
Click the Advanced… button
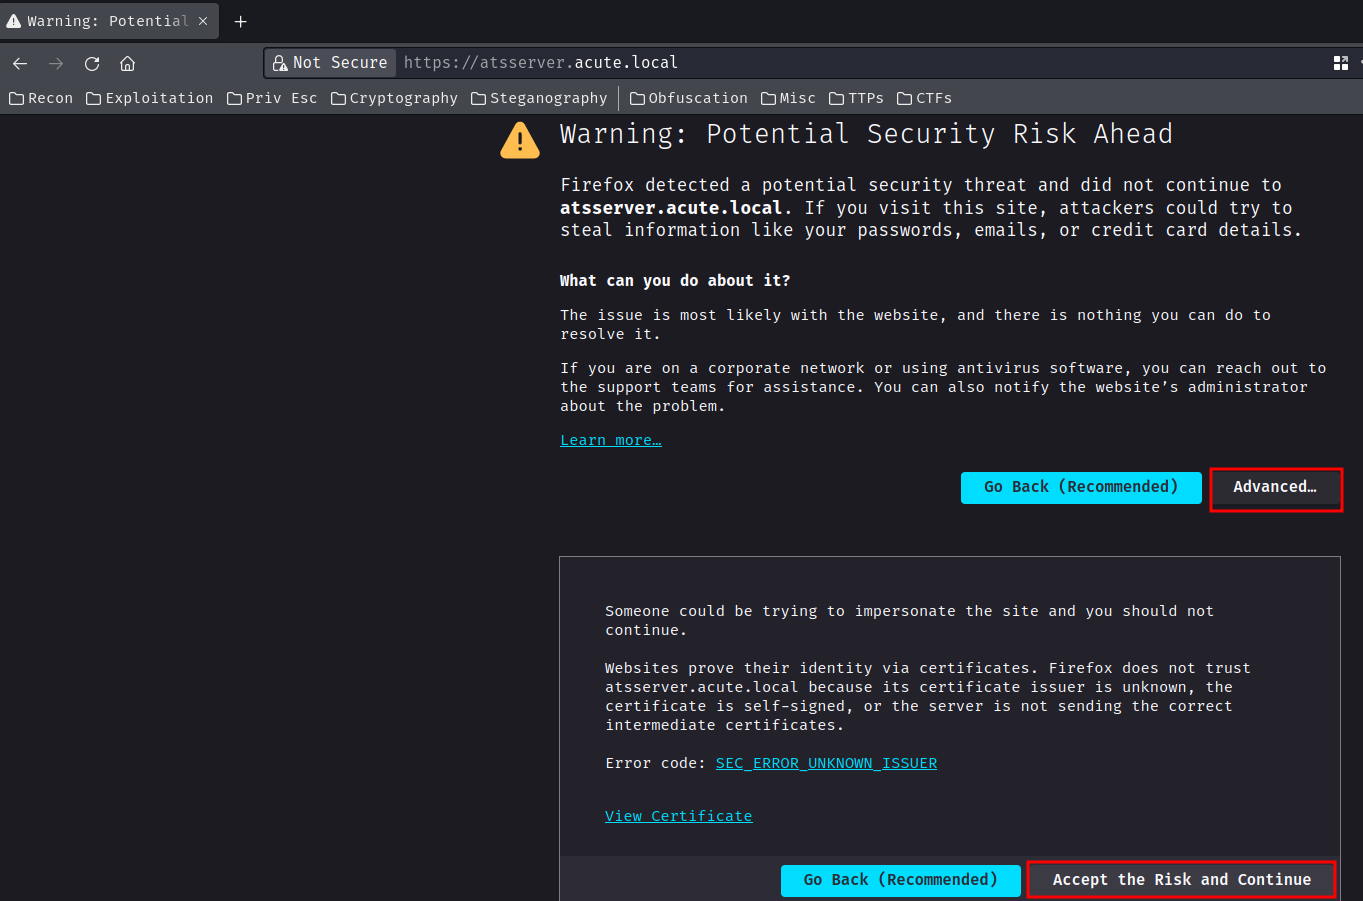pos(1275,487)
